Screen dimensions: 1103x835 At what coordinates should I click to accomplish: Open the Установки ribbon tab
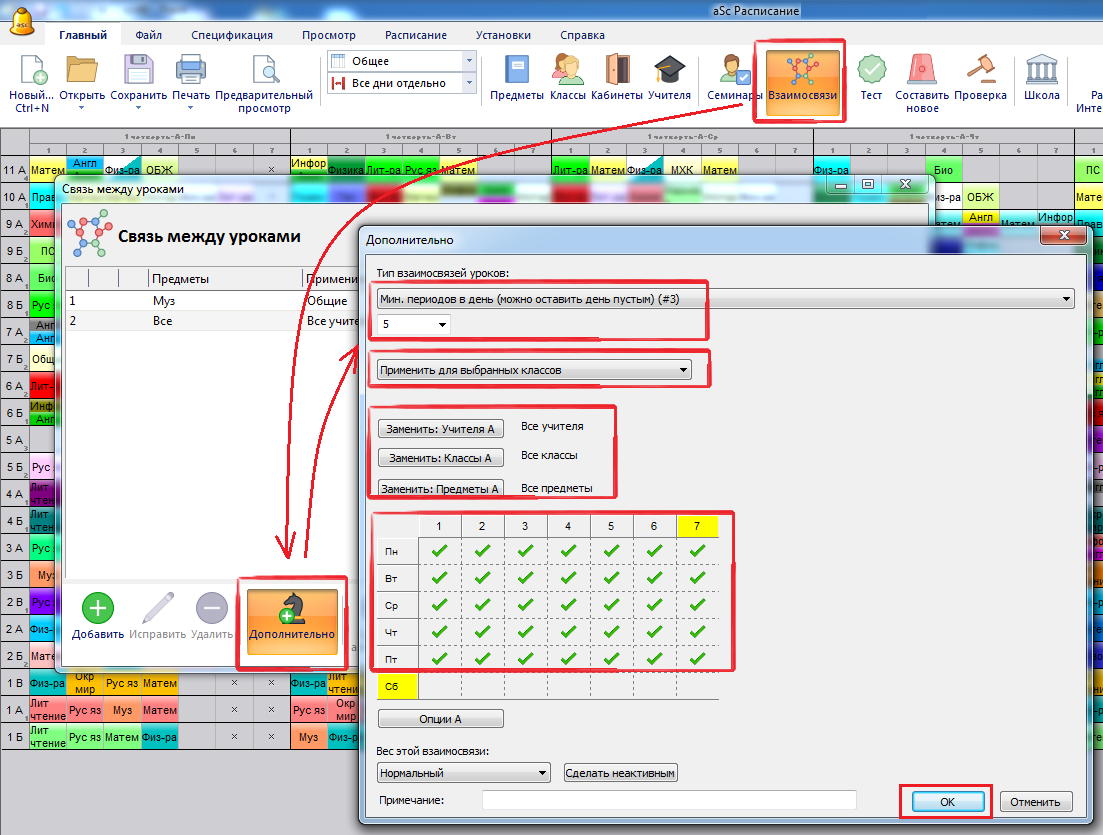pyautogui.click(x=502, y=35)
